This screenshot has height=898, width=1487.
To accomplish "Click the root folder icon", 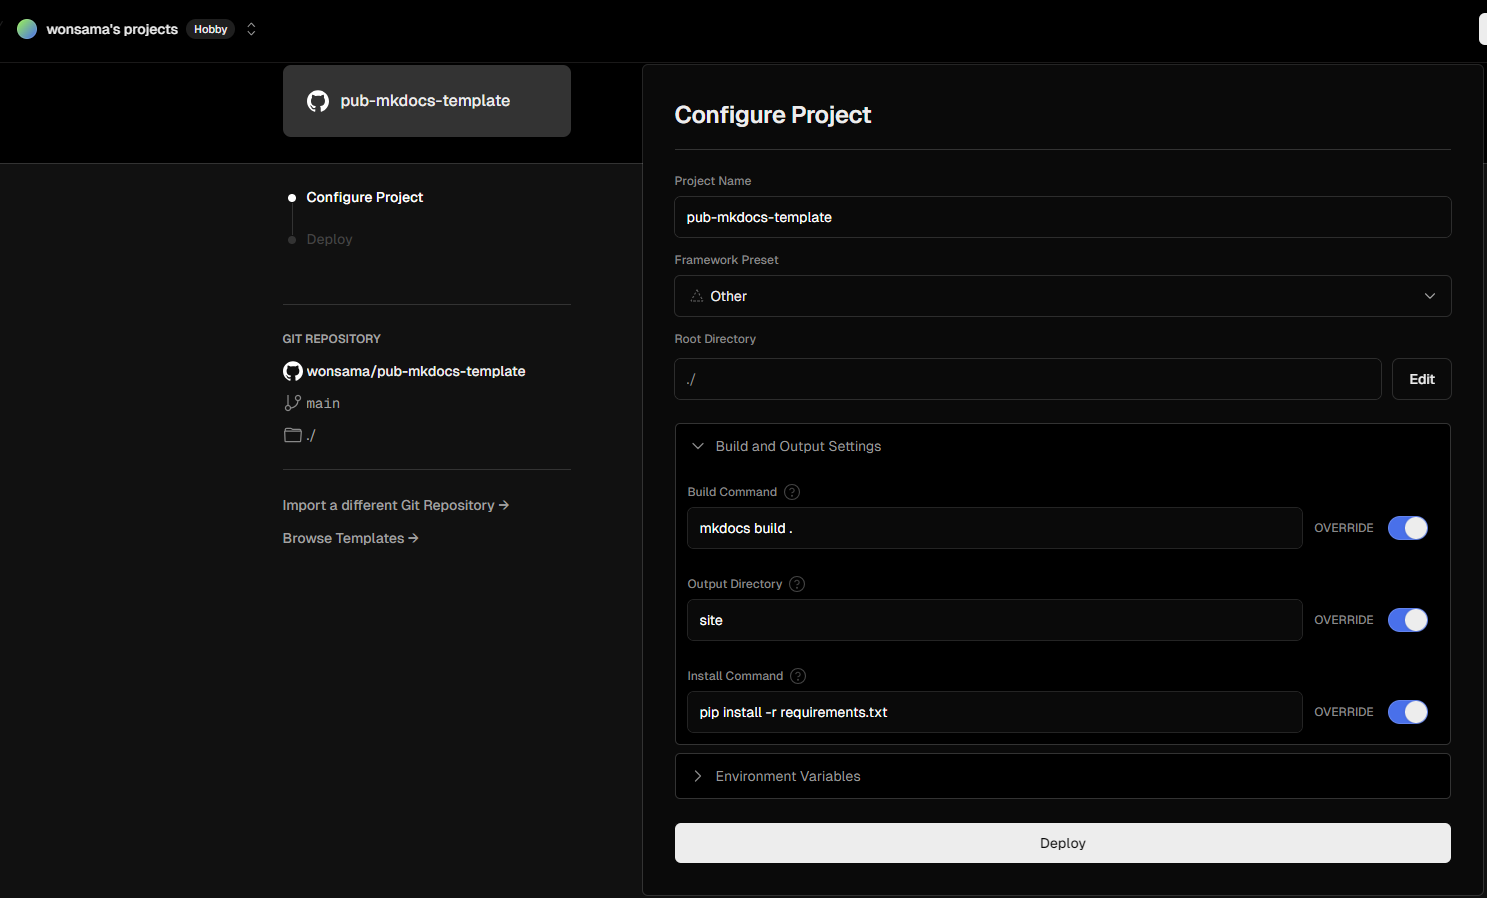I will [x=293, y=435].
